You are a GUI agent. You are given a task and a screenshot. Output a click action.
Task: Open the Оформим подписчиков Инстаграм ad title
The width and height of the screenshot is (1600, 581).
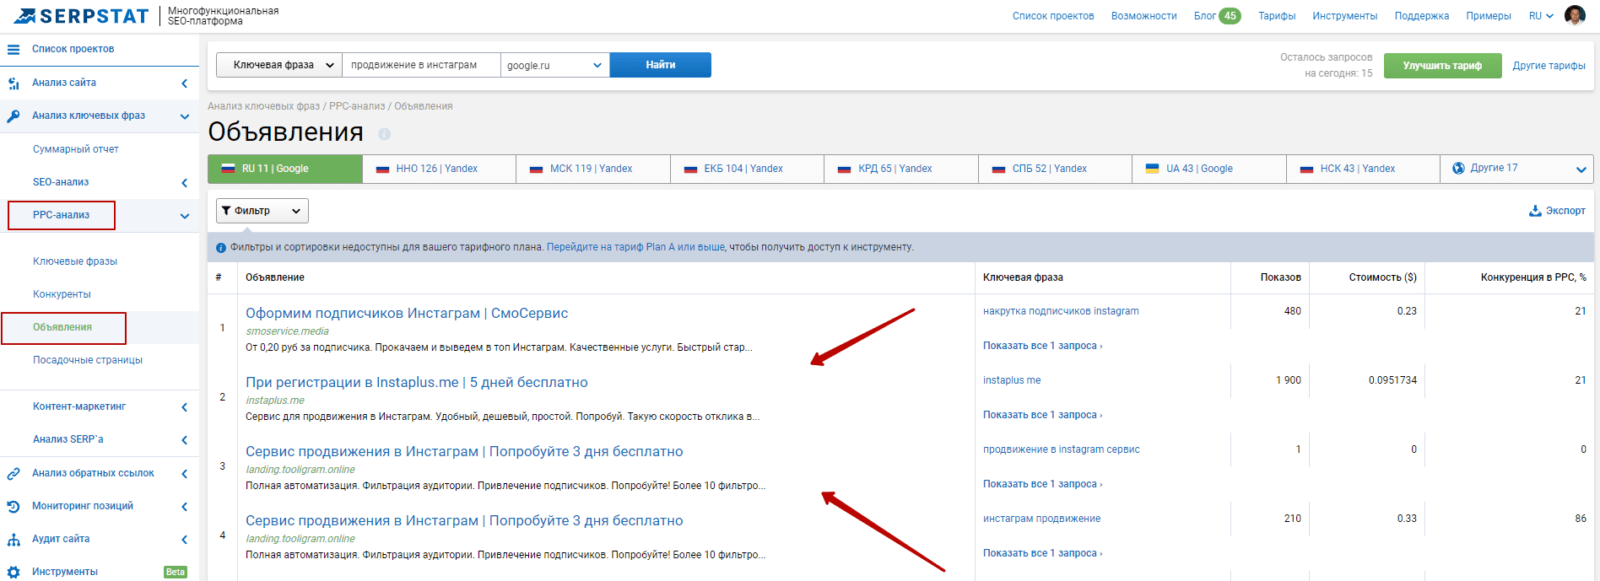(x=407, y=313)
